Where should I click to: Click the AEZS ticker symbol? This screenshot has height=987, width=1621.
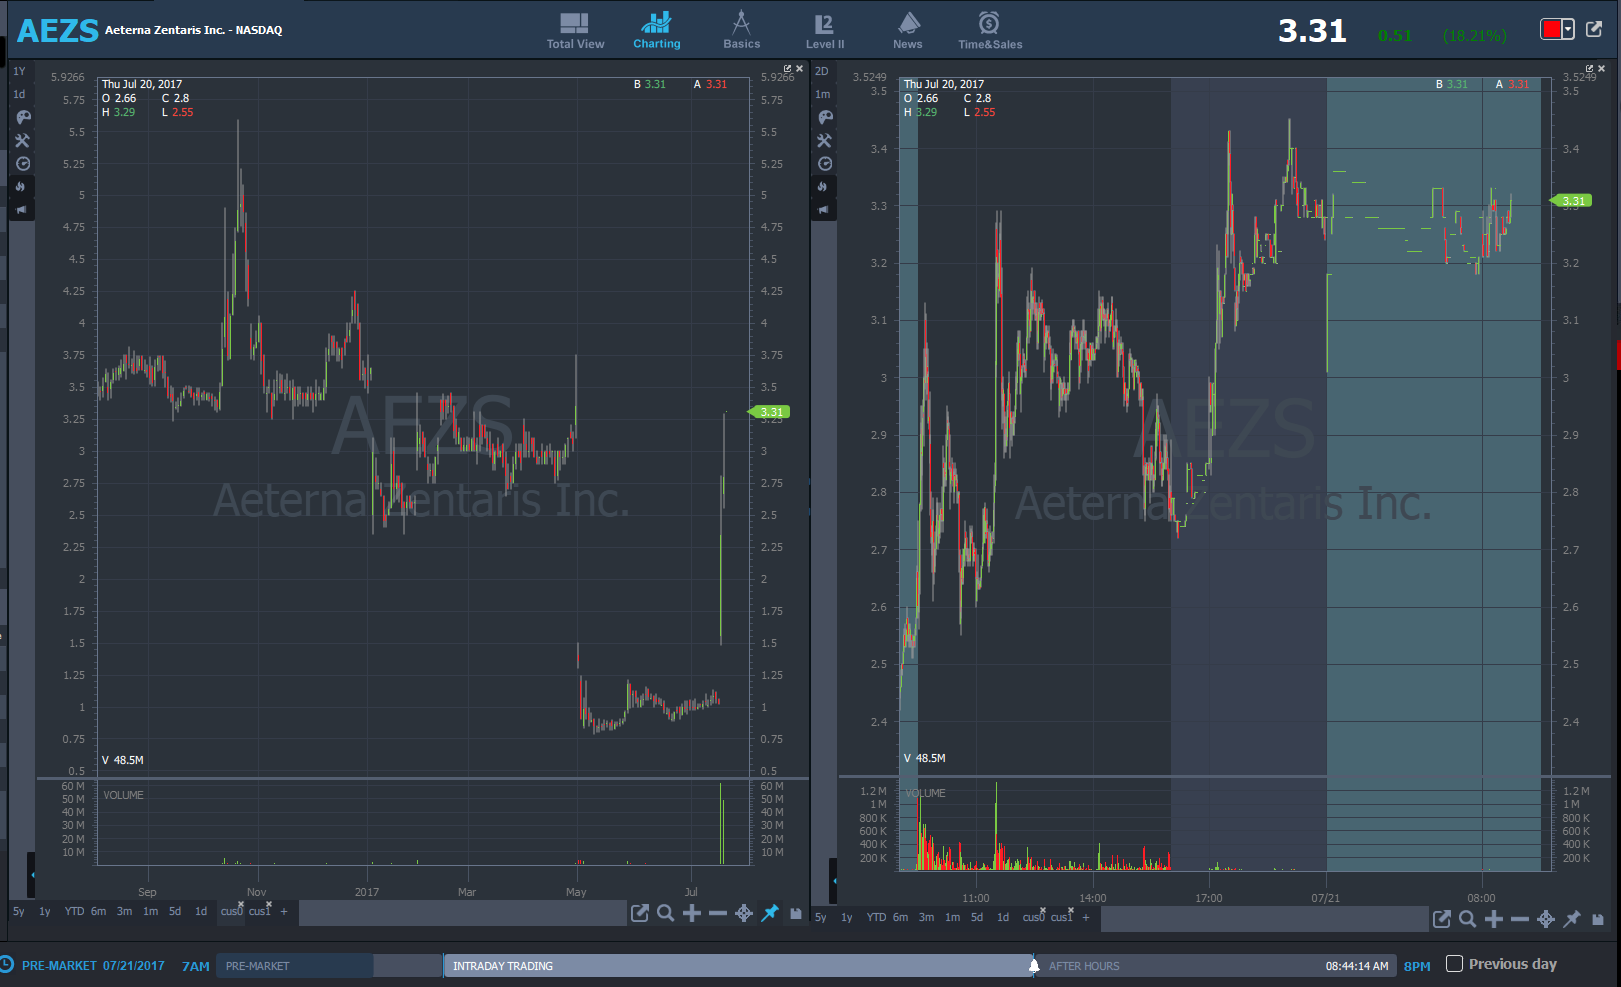58,31
